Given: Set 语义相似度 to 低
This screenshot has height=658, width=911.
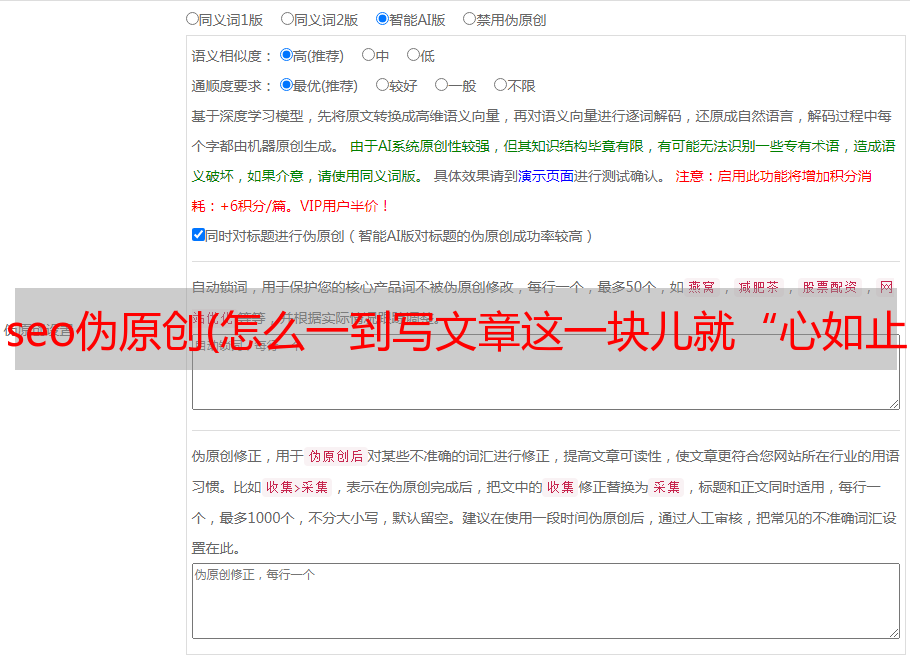Looking at the screenshot, I should click(413, 55).
